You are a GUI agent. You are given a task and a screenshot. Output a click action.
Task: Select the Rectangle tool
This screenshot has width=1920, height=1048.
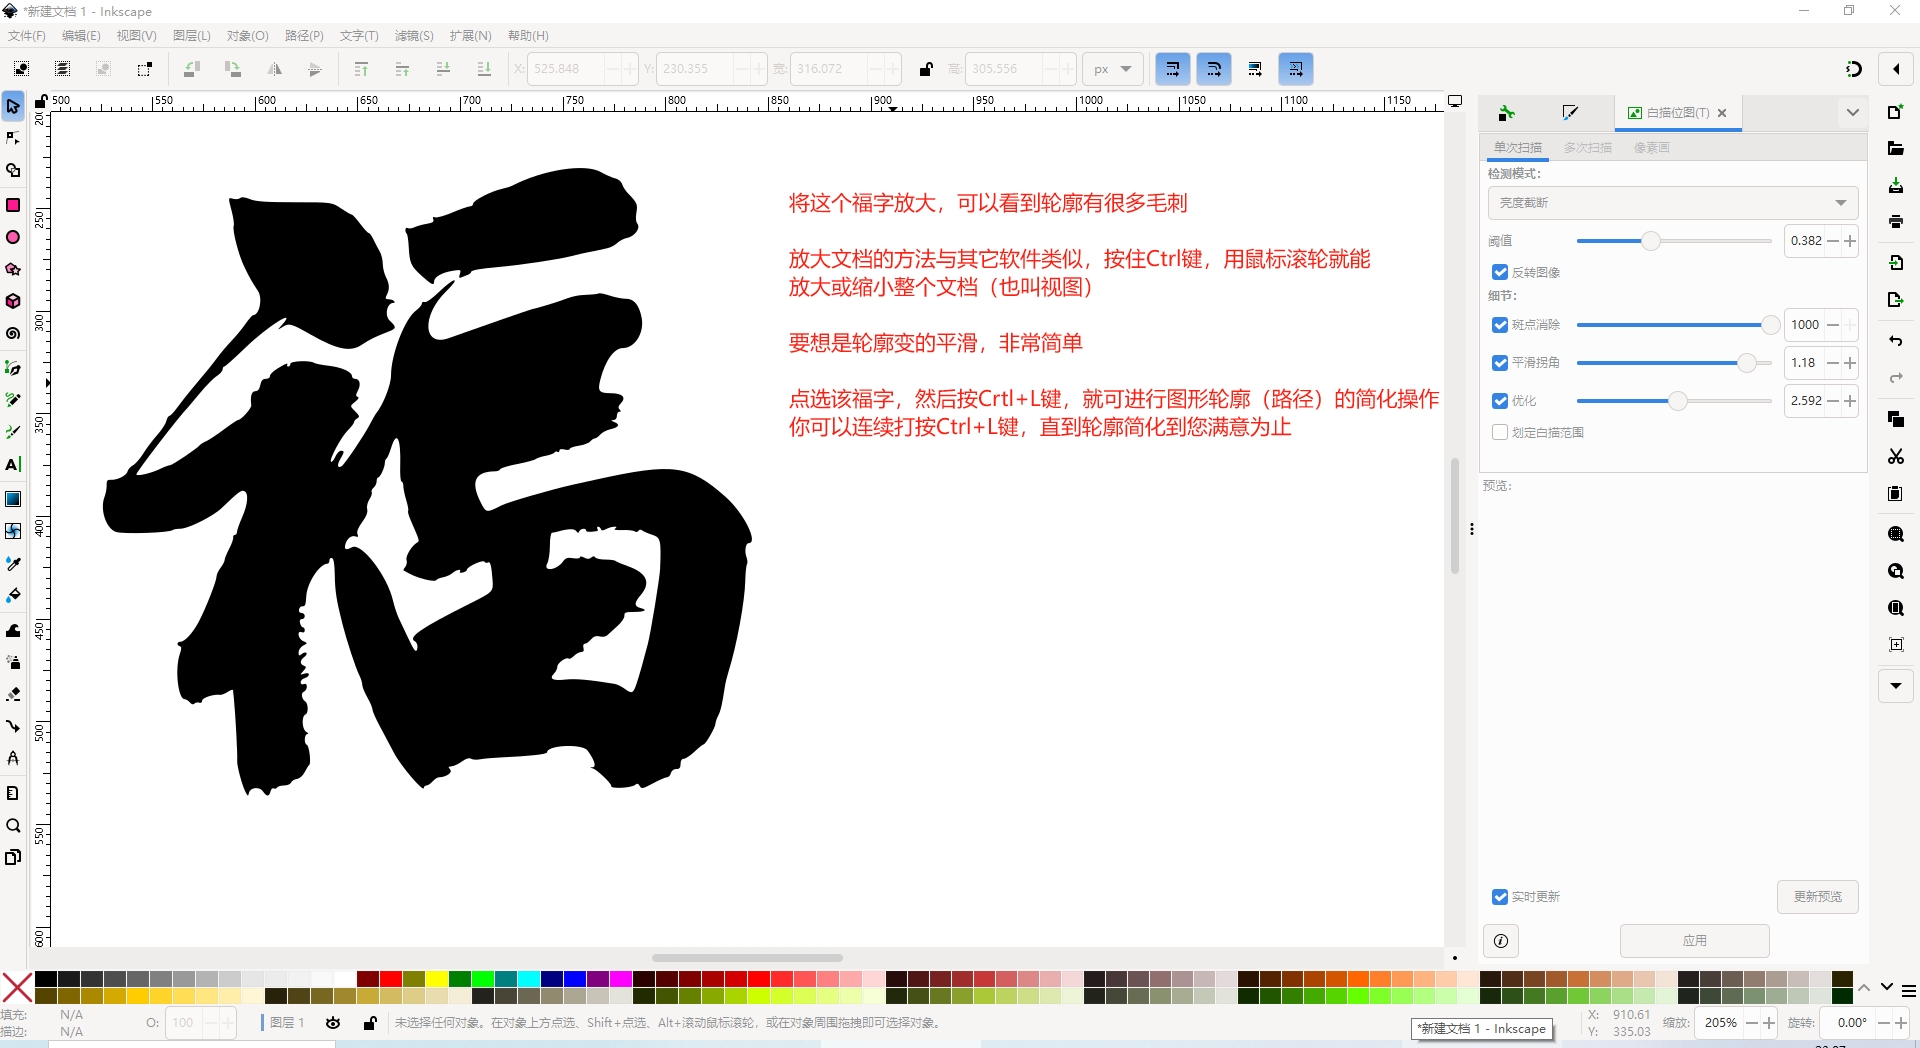pyautogui.click(x=13, y=205)
